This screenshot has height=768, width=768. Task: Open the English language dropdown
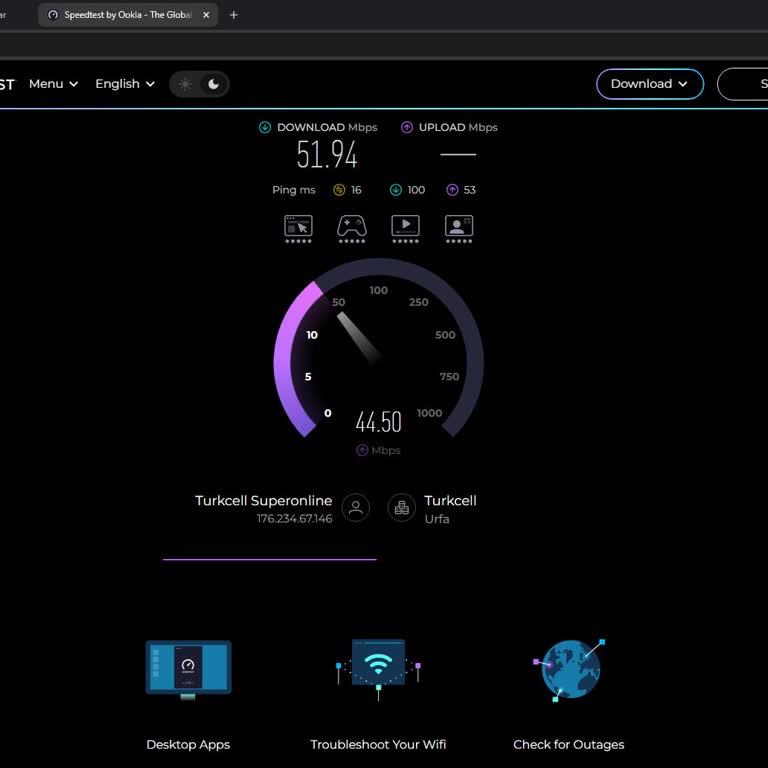(125, 84)
